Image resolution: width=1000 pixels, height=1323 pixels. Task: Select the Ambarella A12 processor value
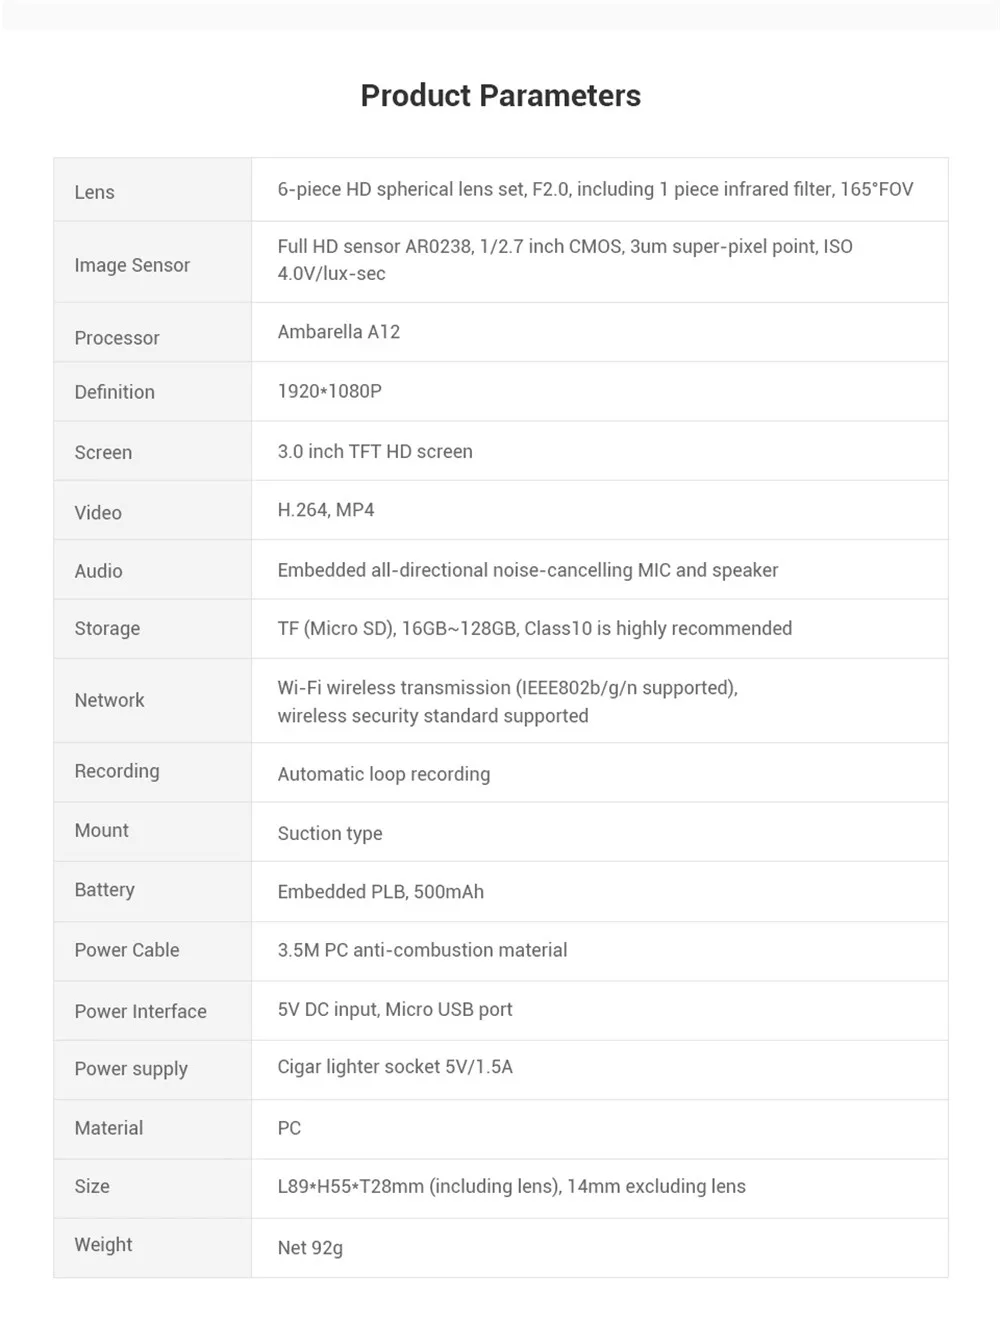pyautogui.click(x=338, y=332)
